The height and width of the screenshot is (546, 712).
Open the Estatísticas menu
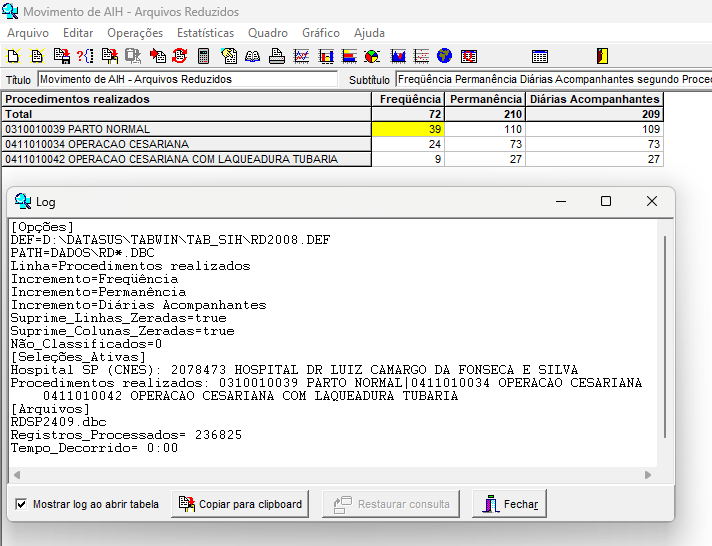(x=205, y=33)
